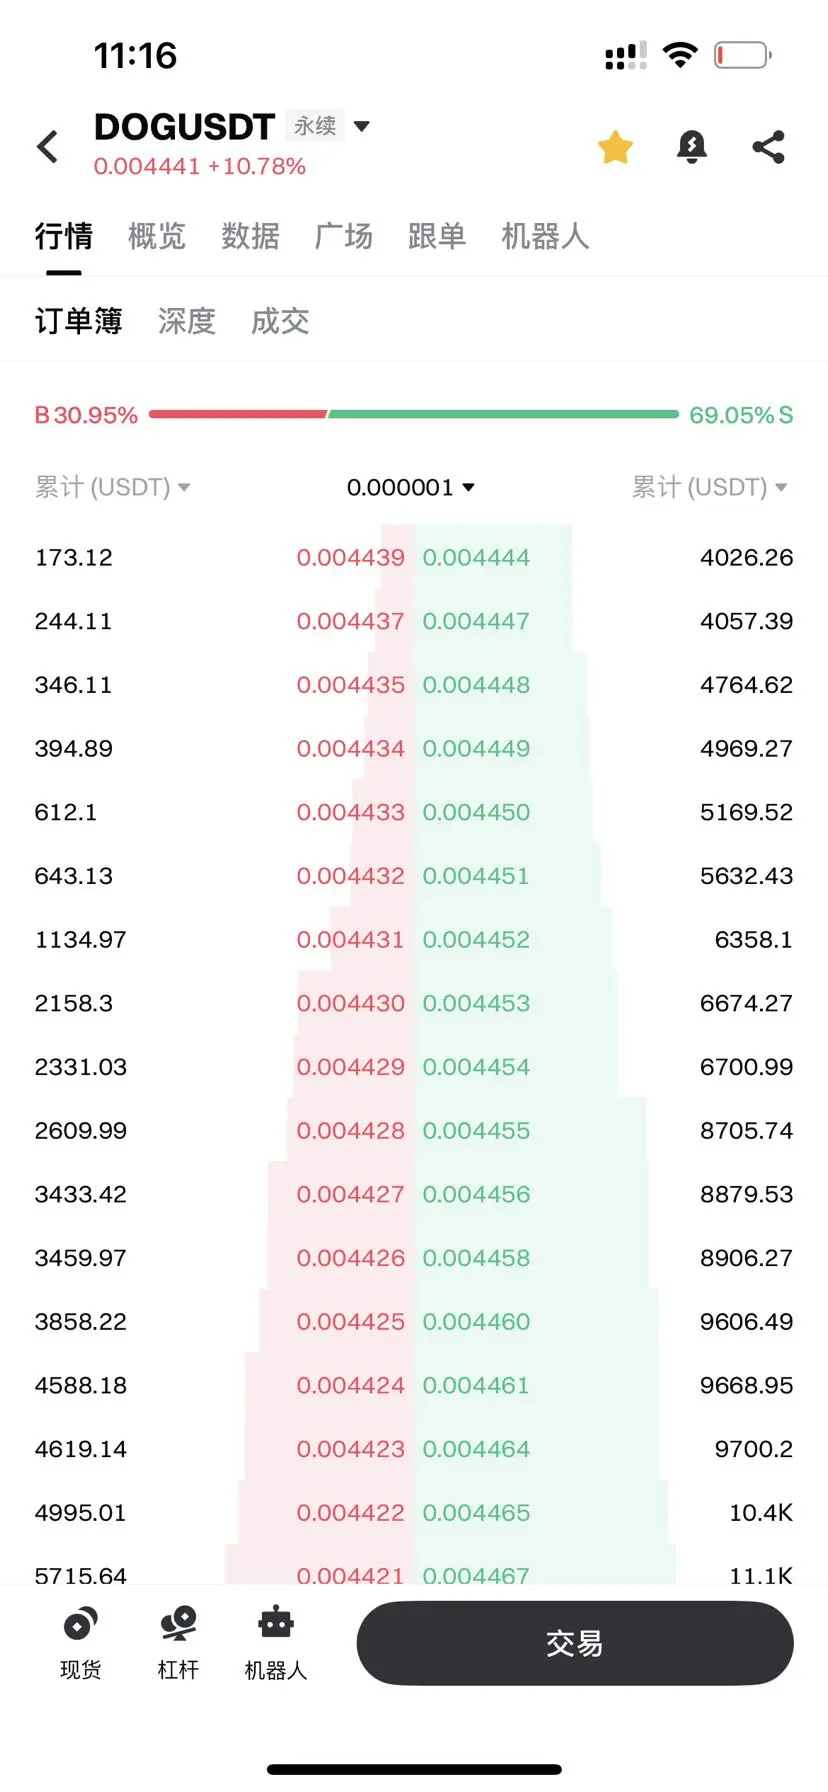Toggle the yellow favorite star
Screen dimensions: 828x1792
615,147
